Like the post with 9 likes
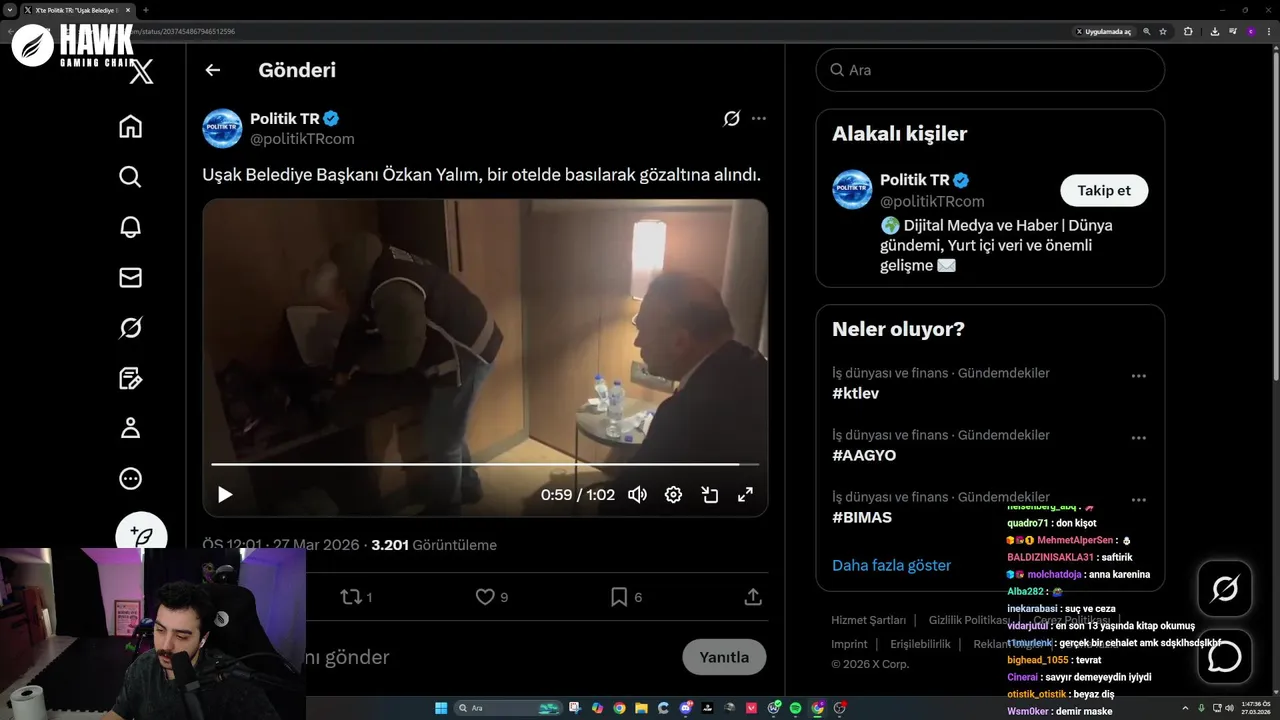The height and width of the screenshot is (720, 1280). point(491,597)
